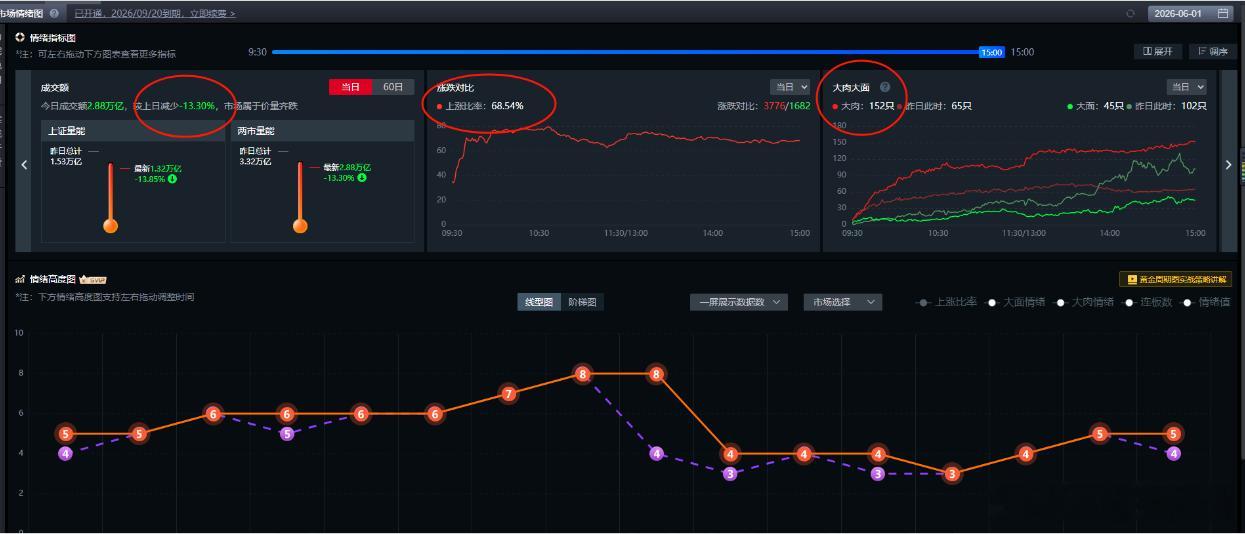1245x534 pixels.
Task: Click the 2026-06-01 date field
Action: 1190,13
